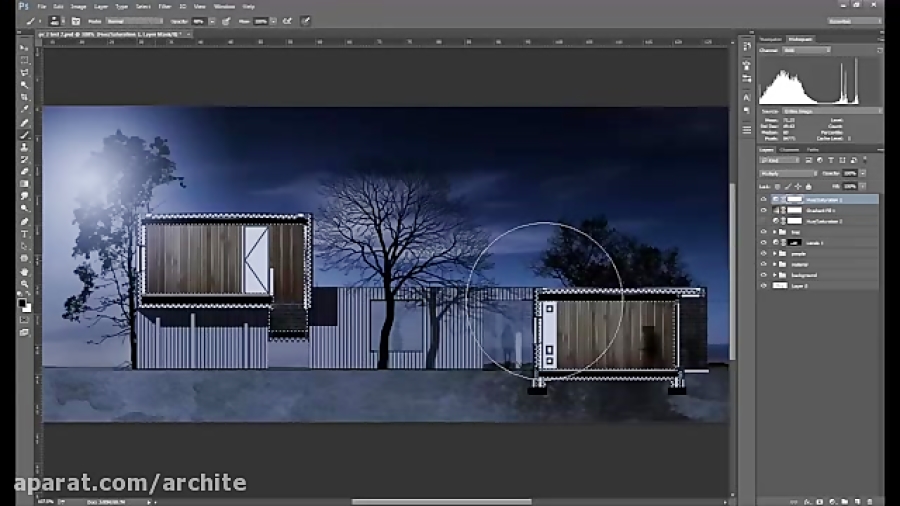Select the Crop tool
Screen dimensions: 900x506
(x=24, y=97)
